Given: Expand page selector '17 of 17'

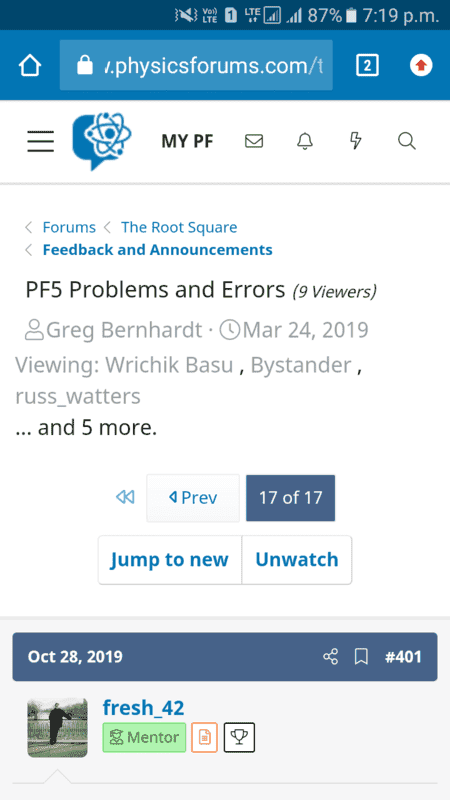Looking at the screenshot, I should pyautogui.click(x=290, y=497).
